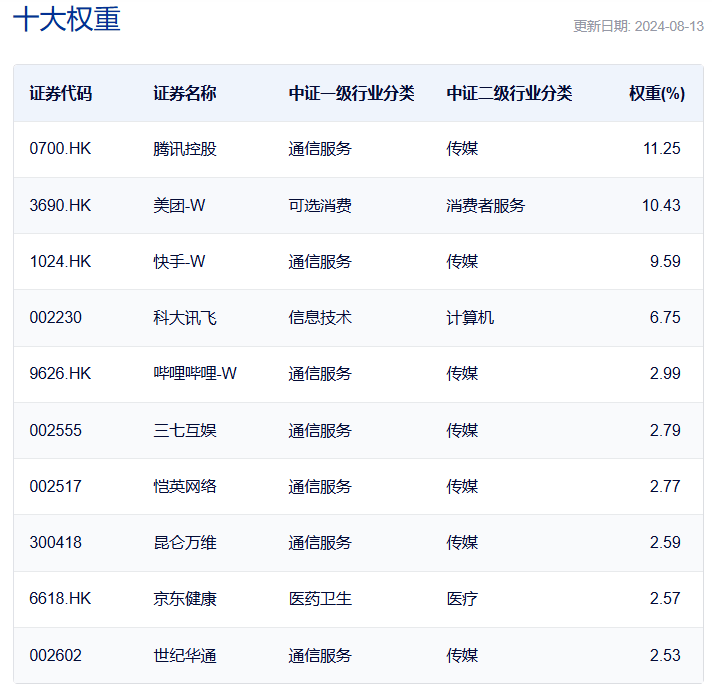This screenshot has height=695, width=712.
Task: Click the update date 2024-08-13
Action: [x=669, y=26]
